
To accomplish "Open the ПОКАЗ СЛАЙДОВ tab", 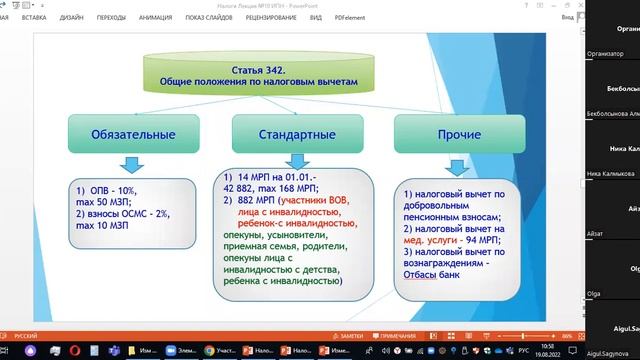I will (209, 18).
